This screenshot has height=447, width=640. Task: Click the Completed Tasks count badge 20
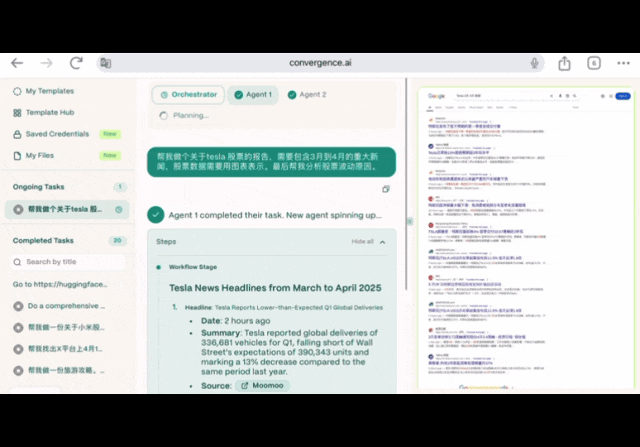[x=118, y=240]
